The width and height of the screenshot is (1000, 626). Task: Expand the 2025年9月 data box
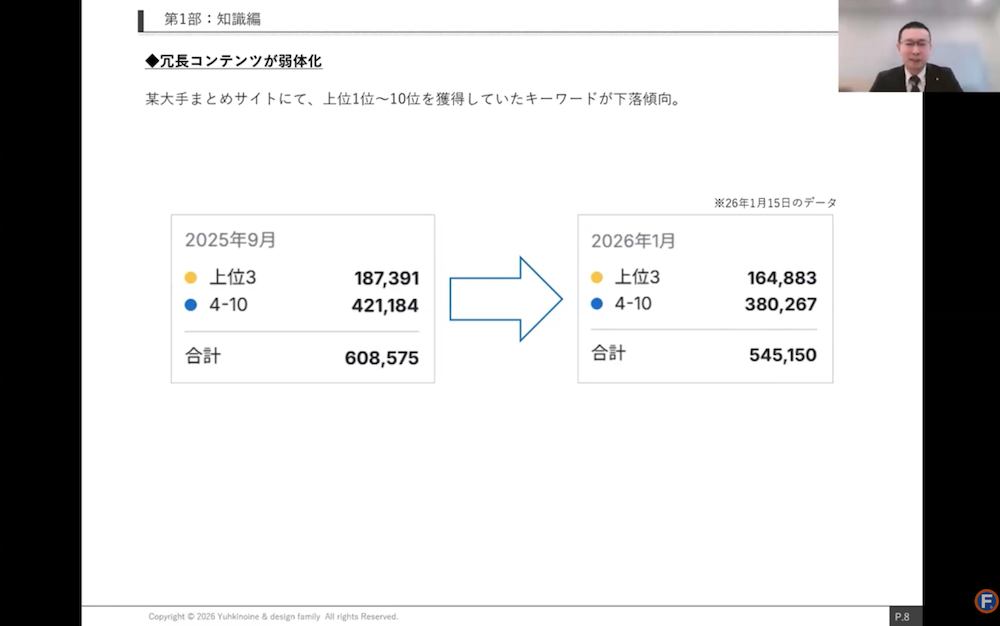(303, 297)
